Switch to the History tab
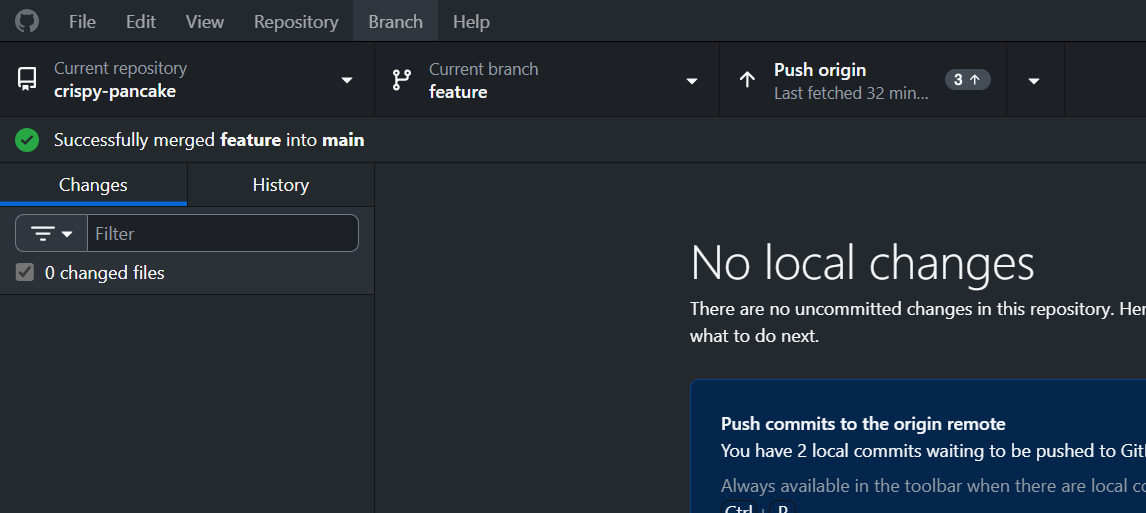 [x=281, y=184]
